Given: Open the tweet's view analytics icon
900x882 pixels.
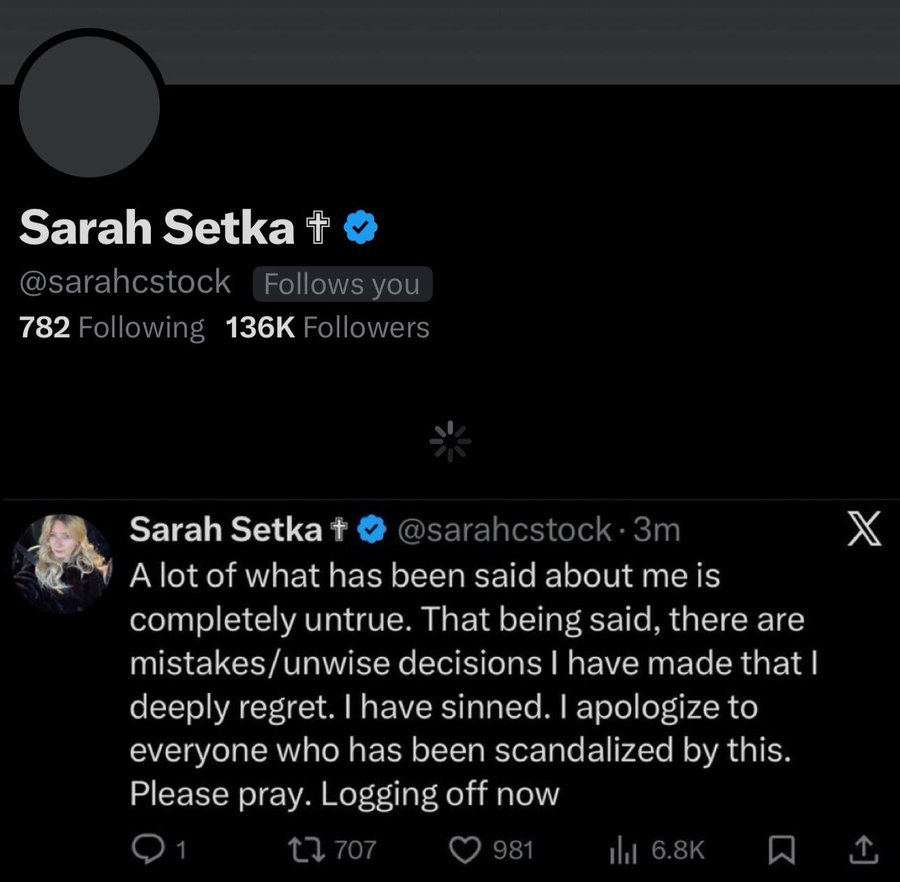Looking at the screenshot, I should (x=620, y=850).
